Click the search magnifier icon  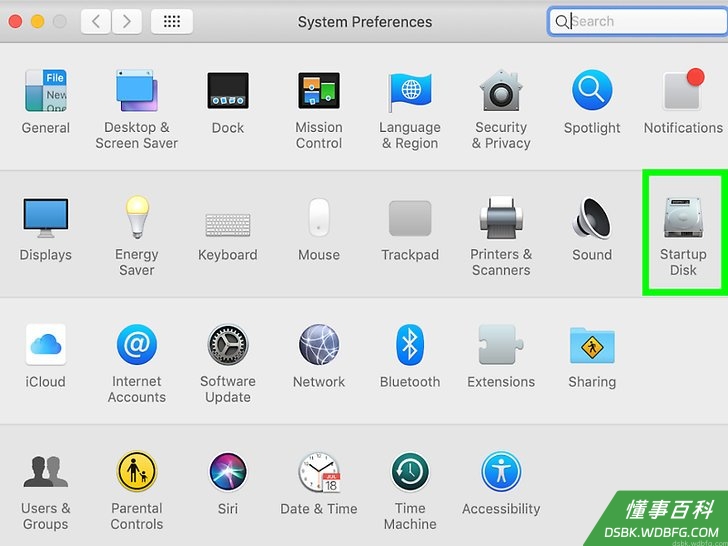(x=561, y=21)
